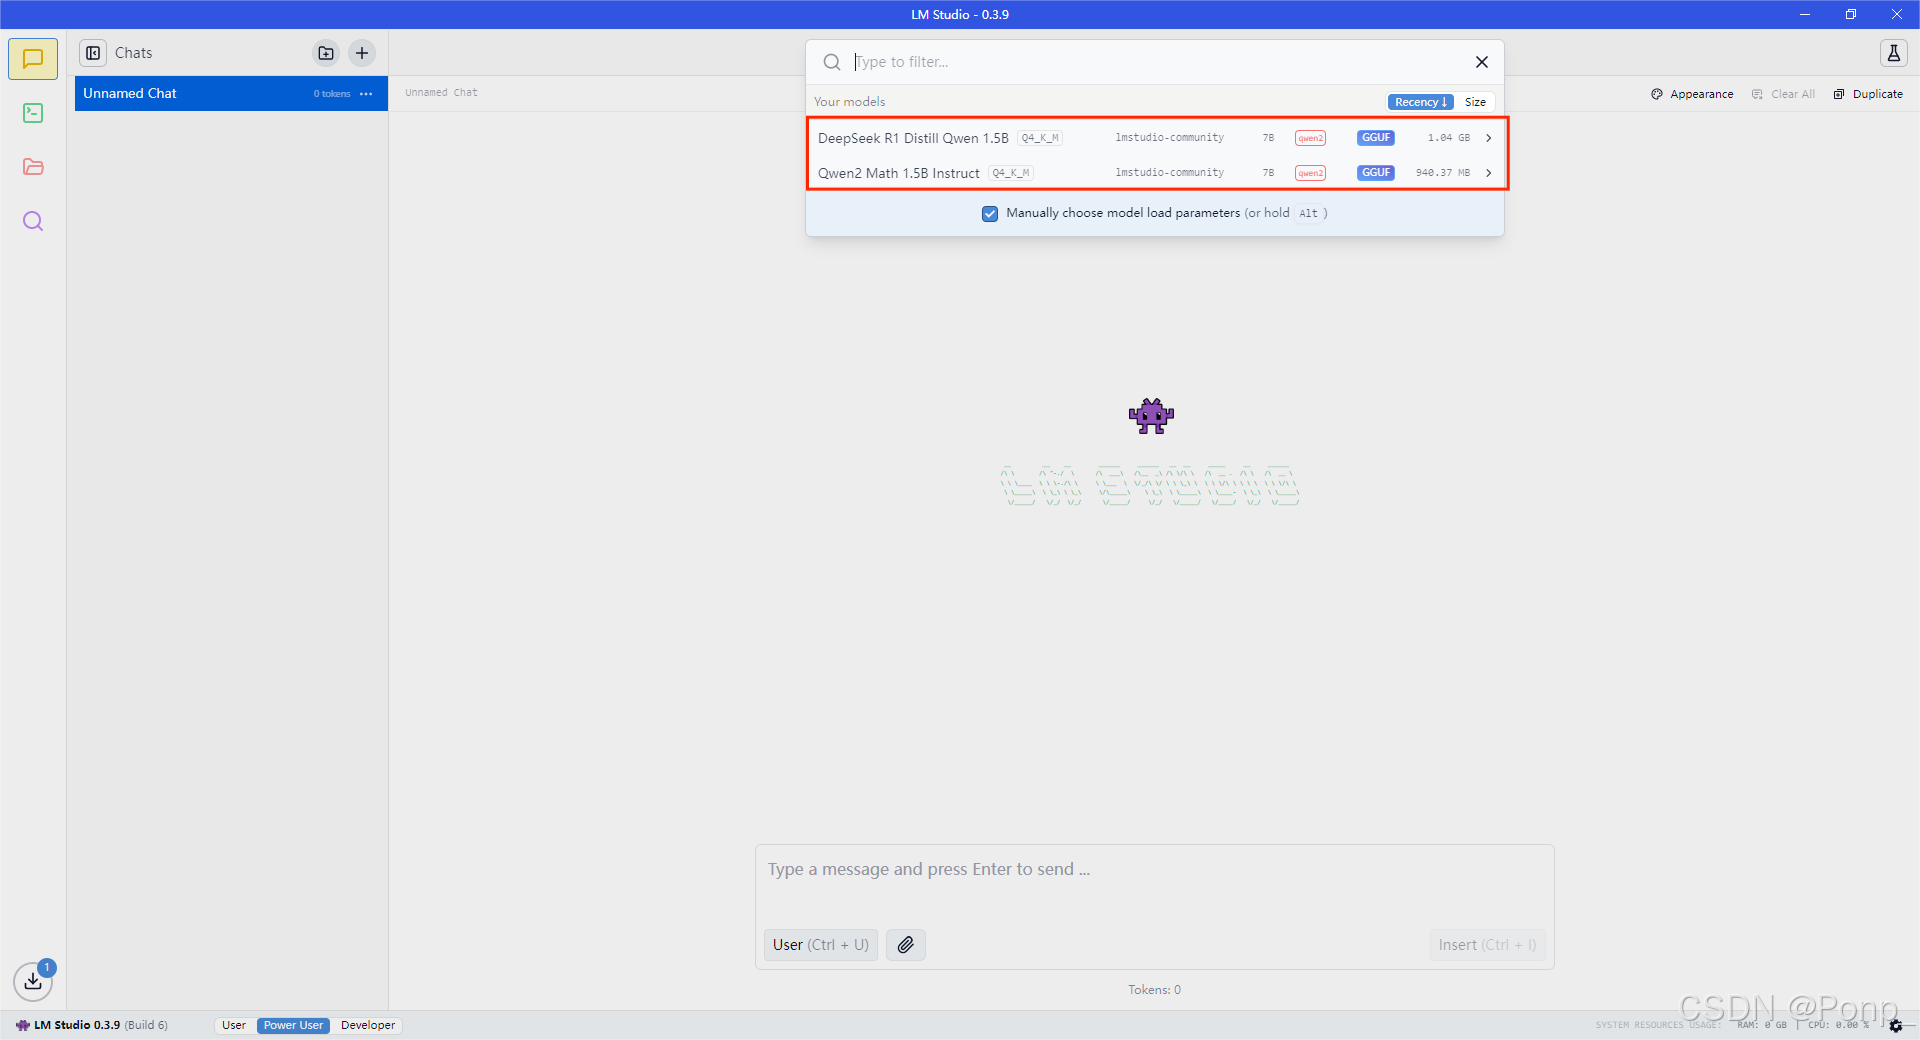1920x1040 pixels.
Task: Sort models by Size
Action: [x=1475, y=102]
